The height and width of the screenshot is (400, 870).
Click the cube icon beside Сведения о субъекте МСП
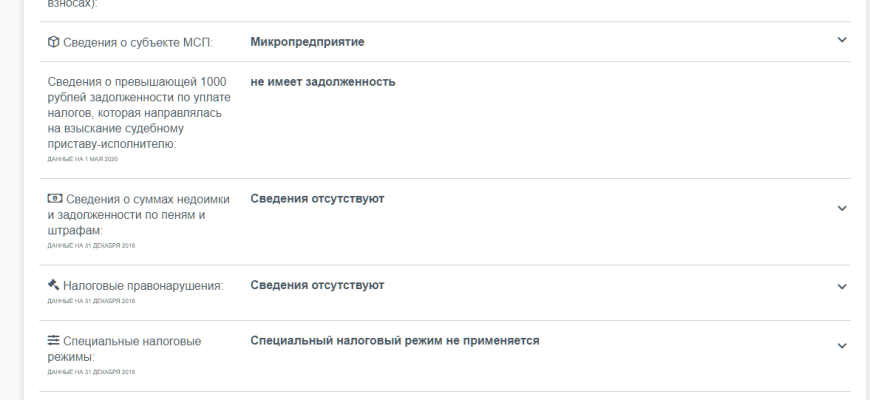(x=54, y=42)
